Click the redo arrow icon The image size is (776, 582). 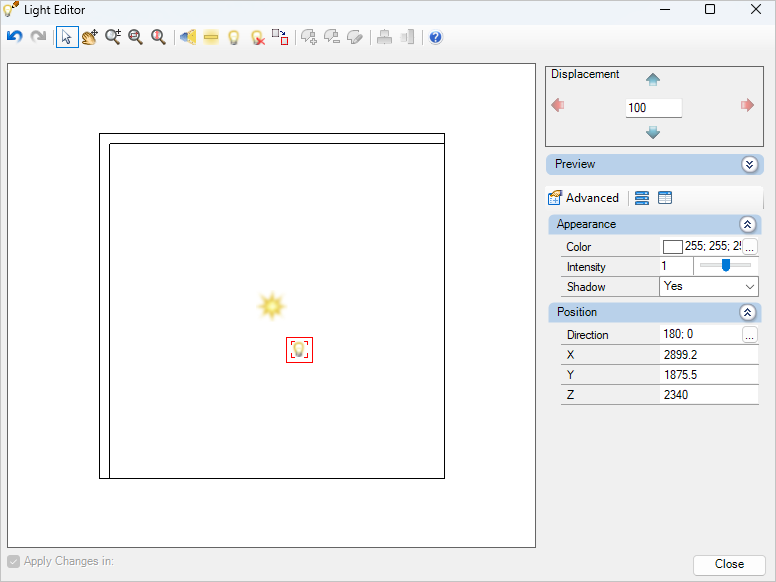pyautogui.click(x=38, y=37)
